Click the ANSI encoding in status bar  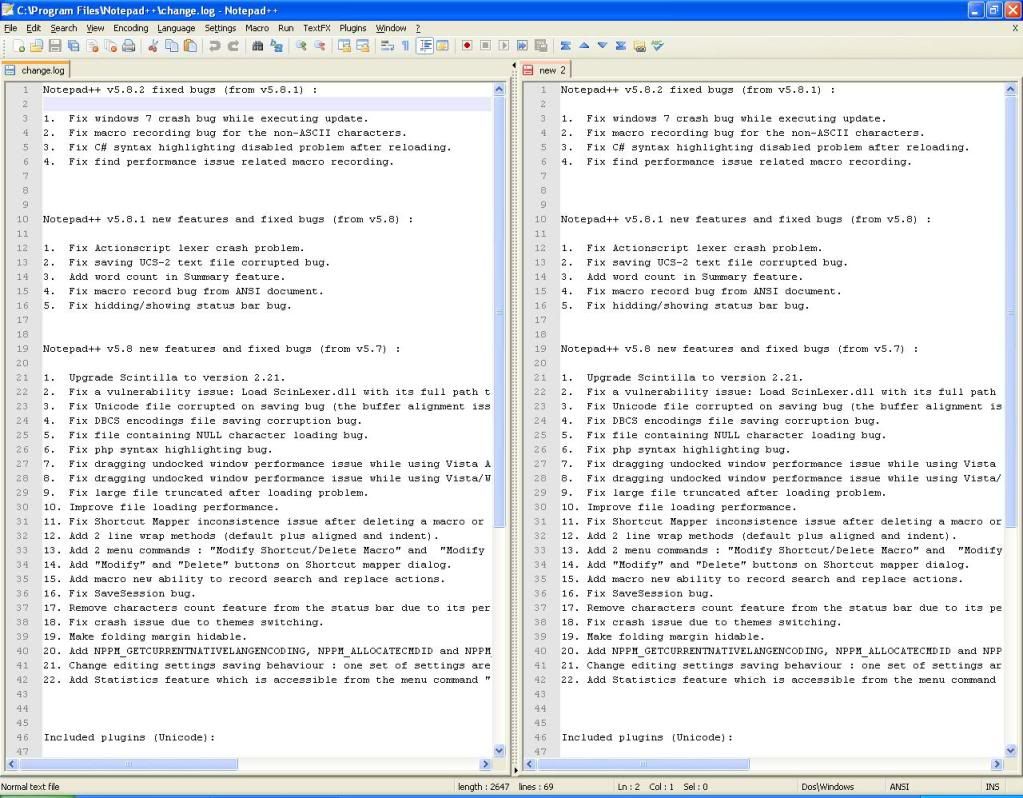tap(899, 787)
